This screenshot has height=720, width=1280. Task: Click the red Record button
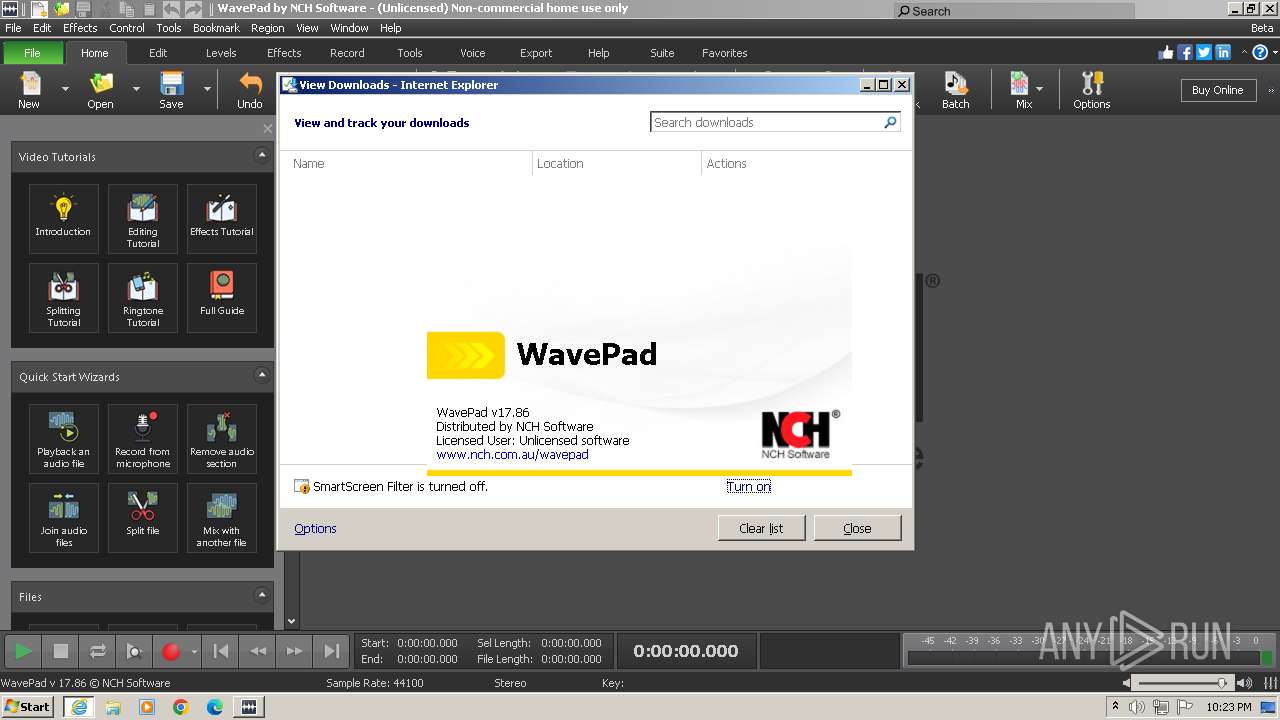171,651
